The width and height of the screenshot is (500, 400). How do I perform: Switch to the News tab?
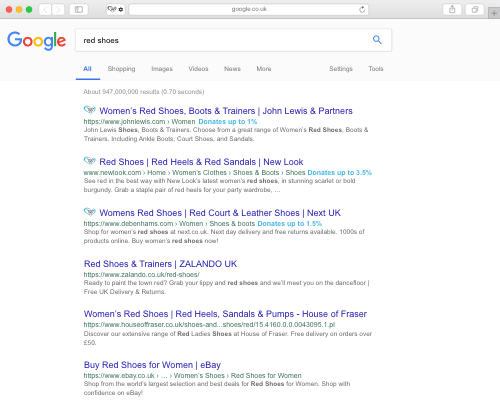click(232, 69)
